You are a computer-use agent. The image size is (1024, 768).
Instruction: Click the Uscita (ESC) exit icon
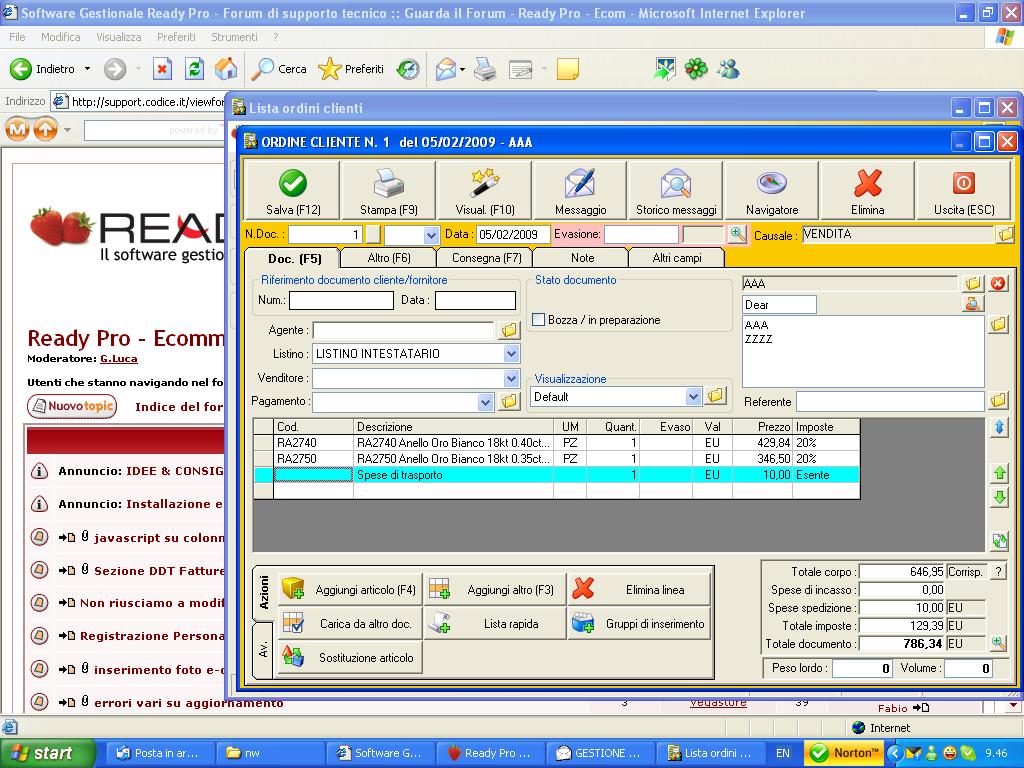coord(963,184)
